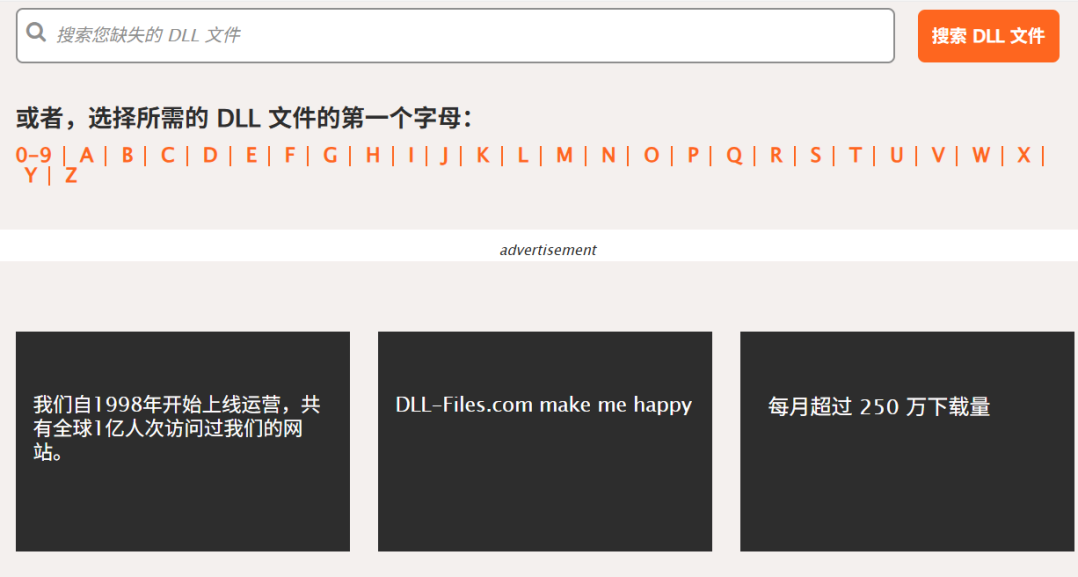
Task: Open the letter K file listing
Action: (x=483, y=156)
